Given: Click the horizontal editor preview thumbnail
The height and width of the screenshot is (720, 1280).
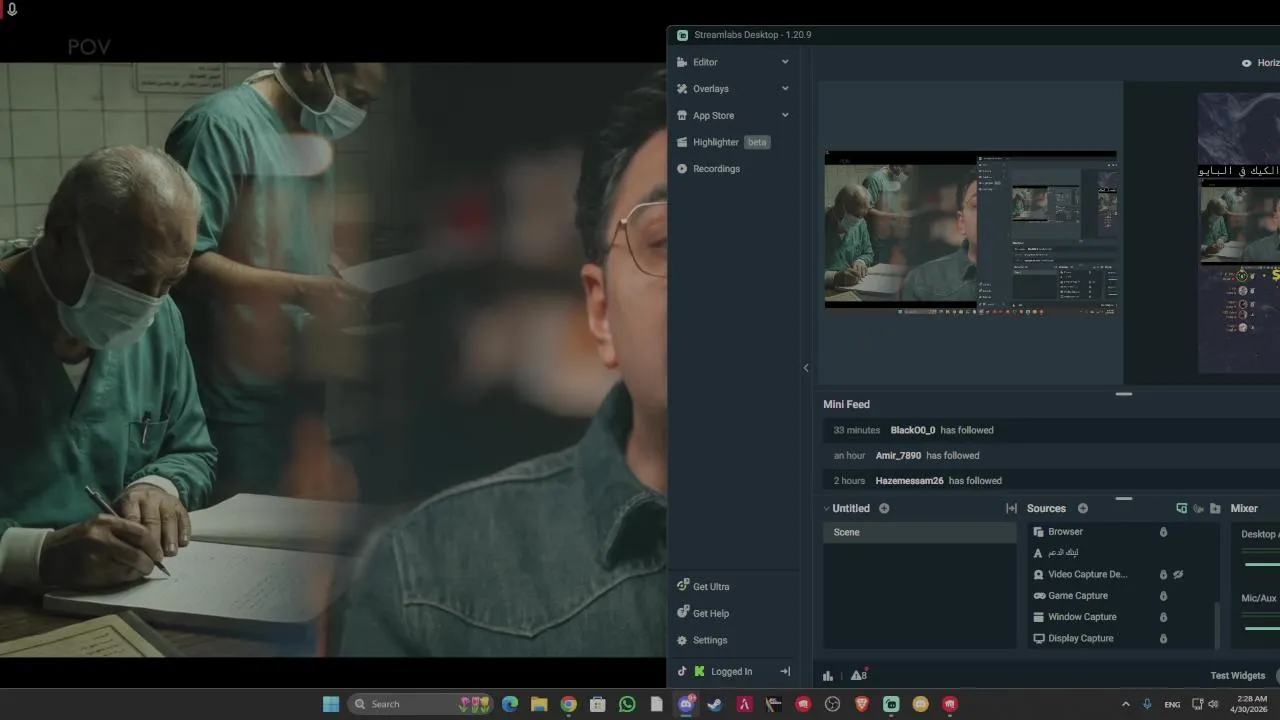Looking at the screenshot, I should pos(970,232).
